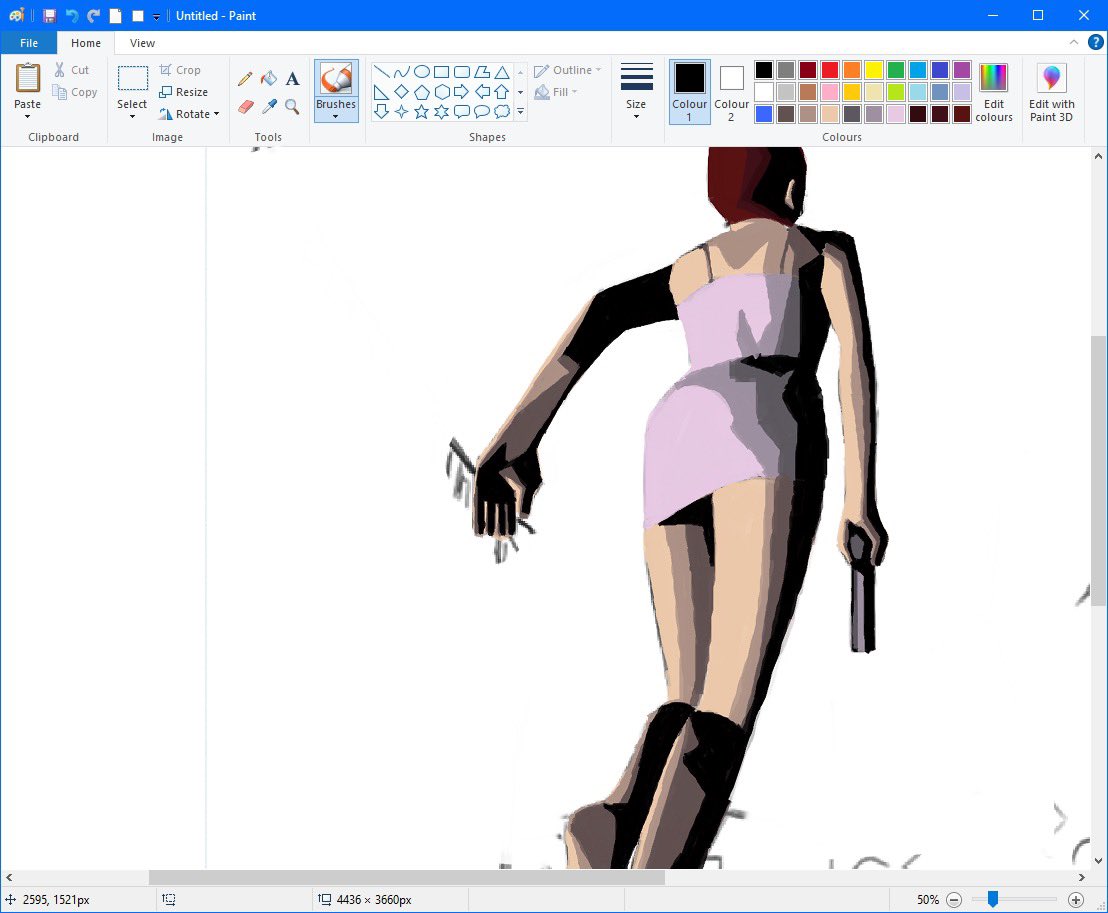Switch to the View tab
This screenshot has width=1108, height=913.
click(x=142, y=43)
